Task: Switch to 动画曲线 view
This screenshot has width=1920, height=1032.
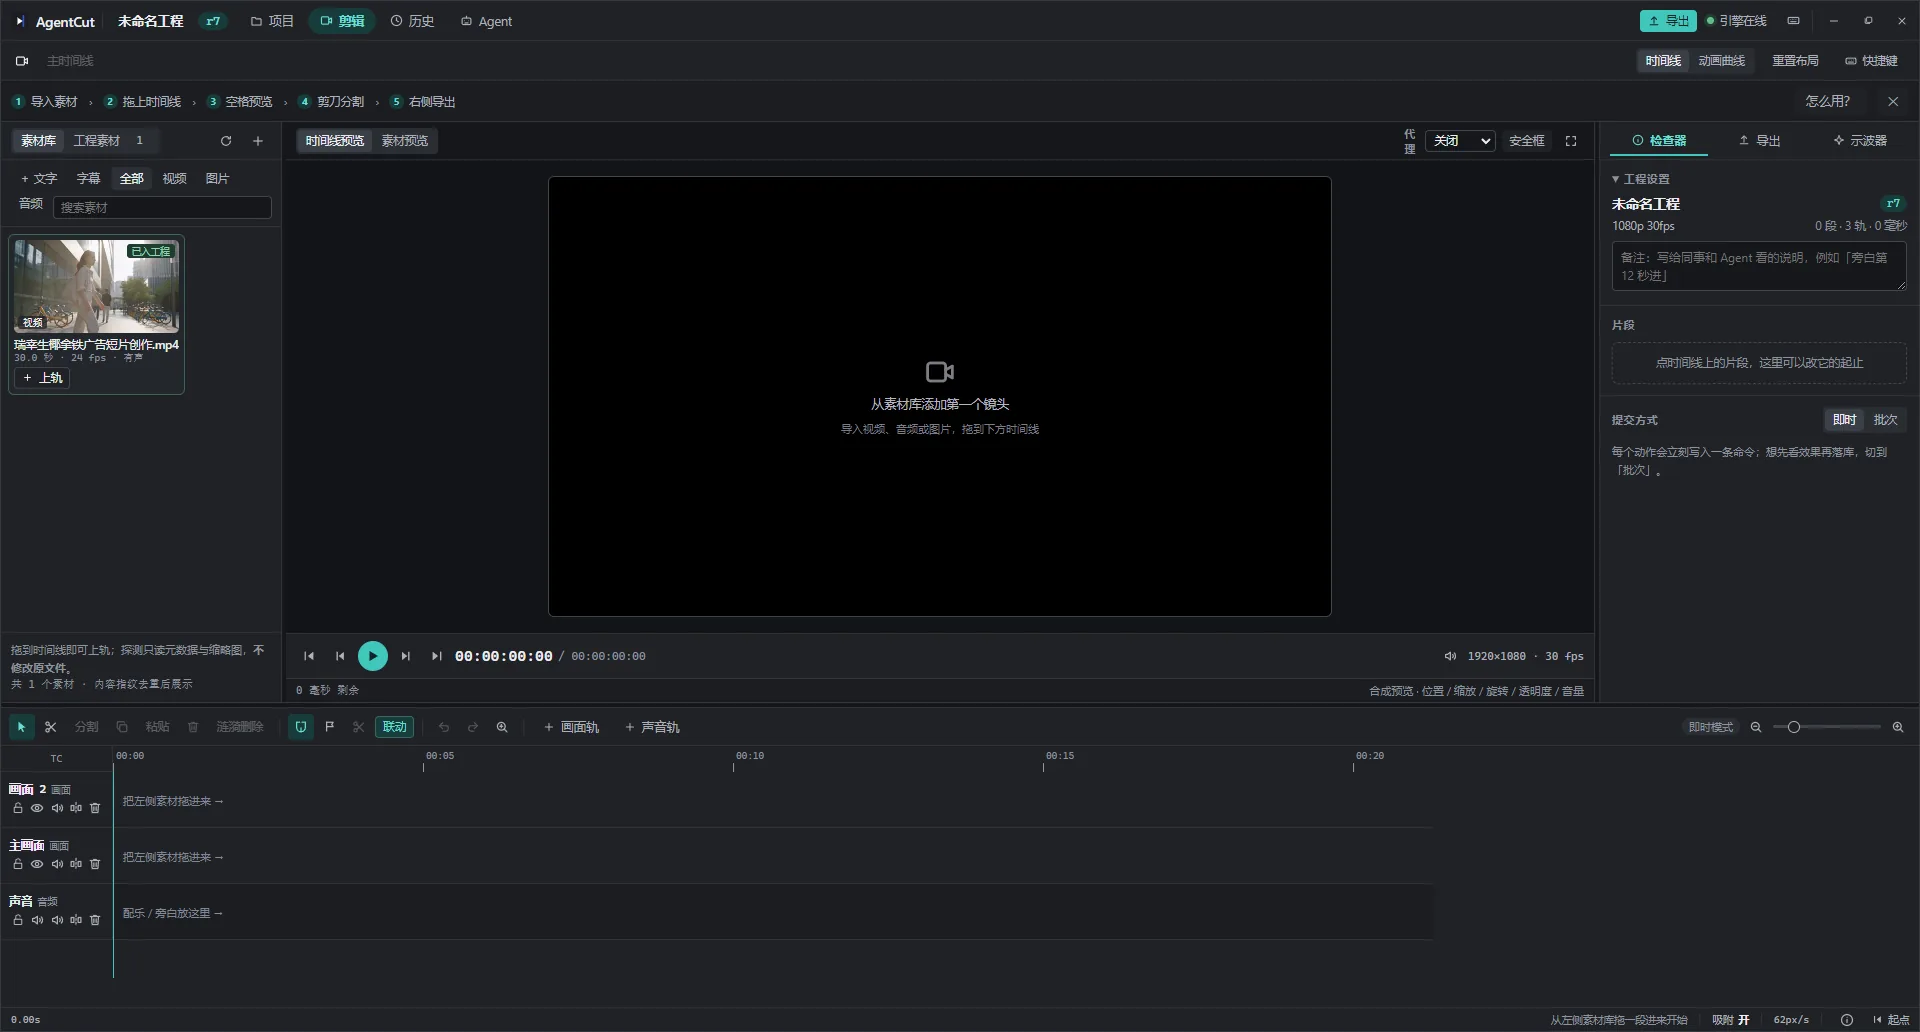Action: point(1722,61)
